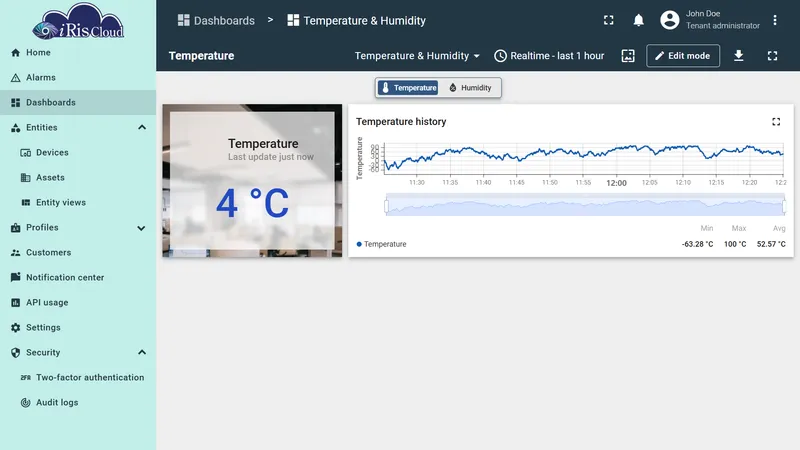Open the Notification center
This screenshot has width=800, height=450.
(x=78, y=278)
